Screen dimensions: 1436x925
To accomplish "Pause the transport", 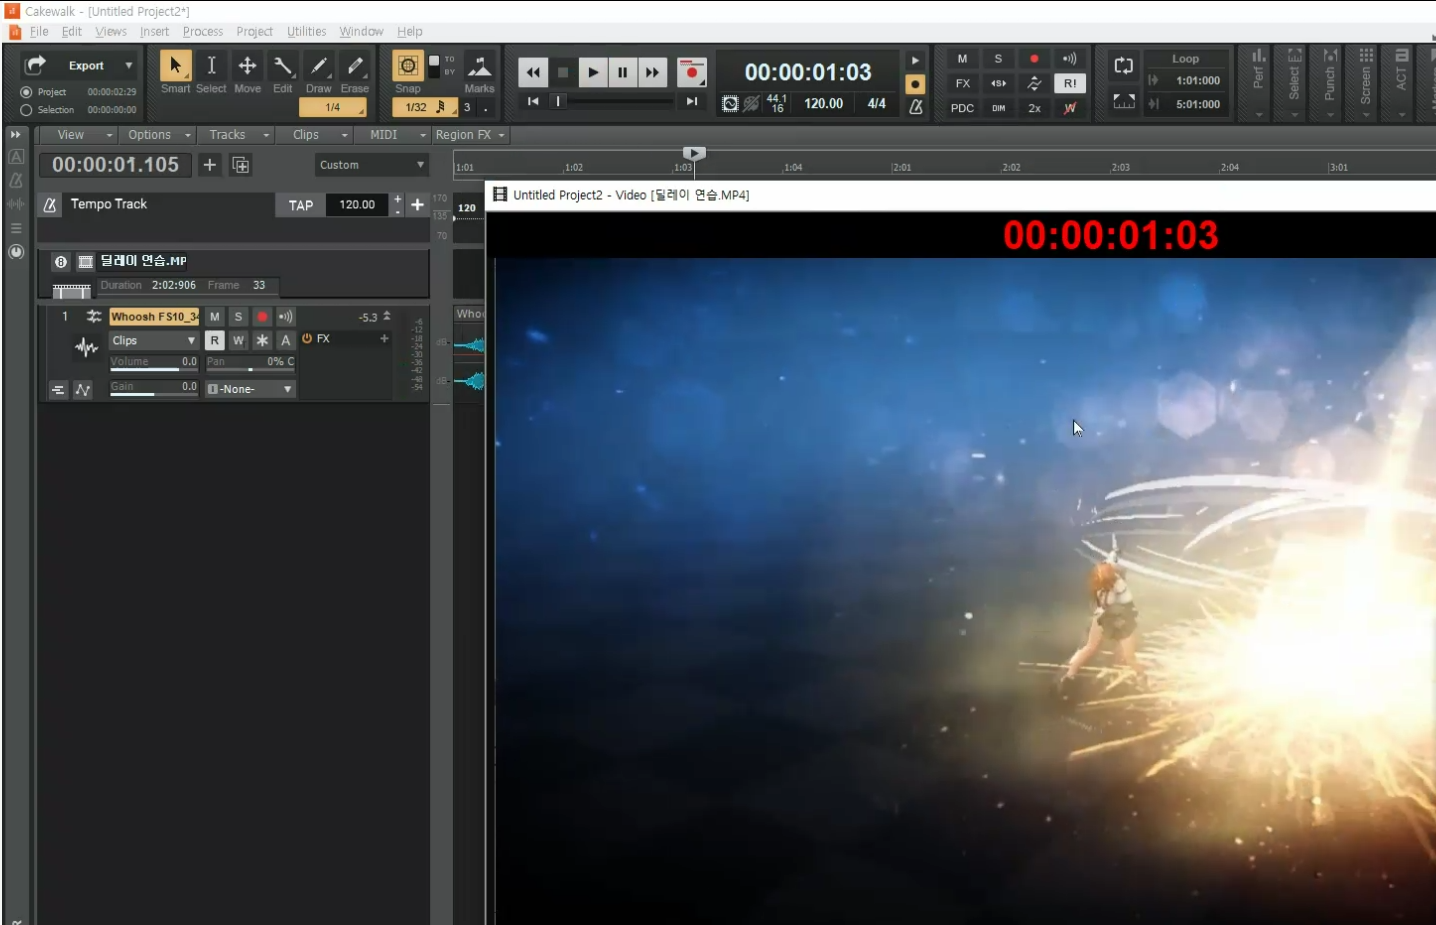I will click(622, 72).
